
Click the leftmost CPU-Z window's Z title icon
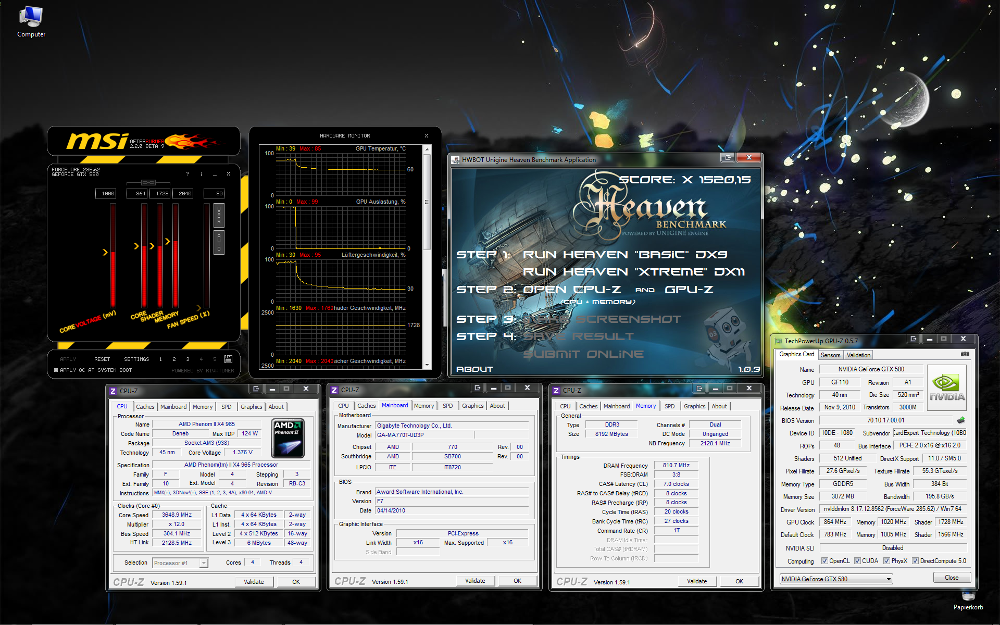click(x=114, y=390)
